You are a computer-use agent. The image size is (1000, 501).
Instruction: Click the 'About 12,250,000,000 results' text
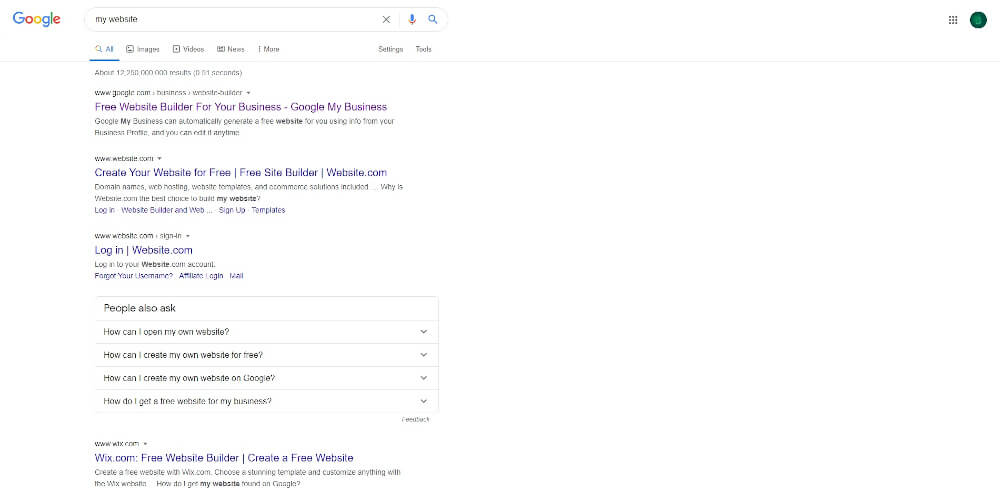pos(168,73)
